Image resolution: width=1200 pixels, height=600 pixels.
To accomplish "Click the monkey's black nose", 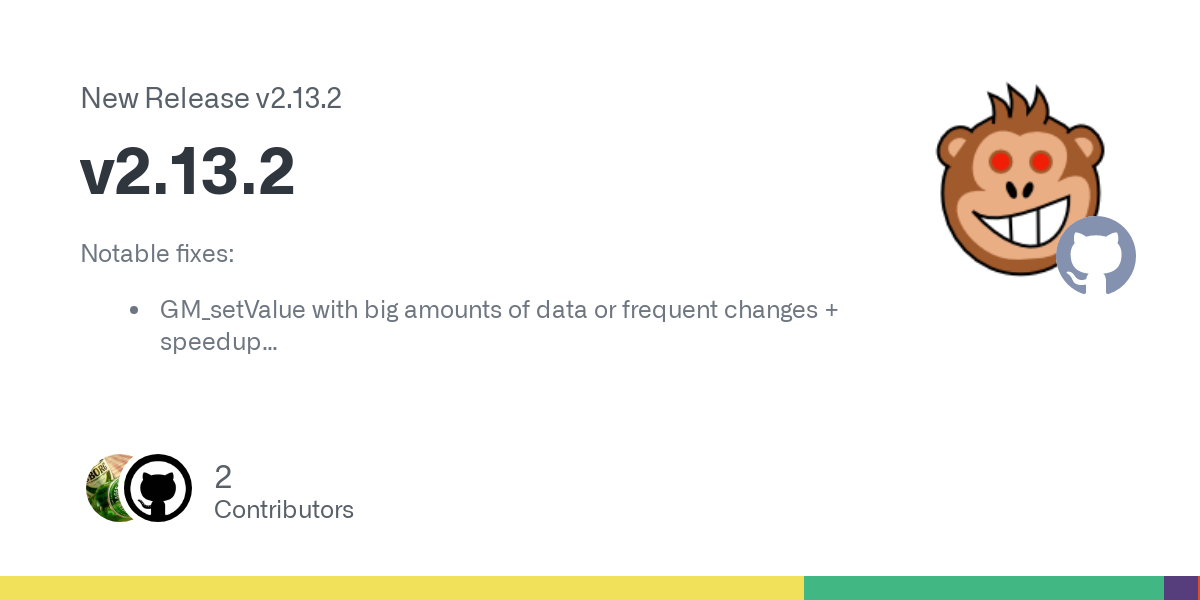I will coord(1020,189).
